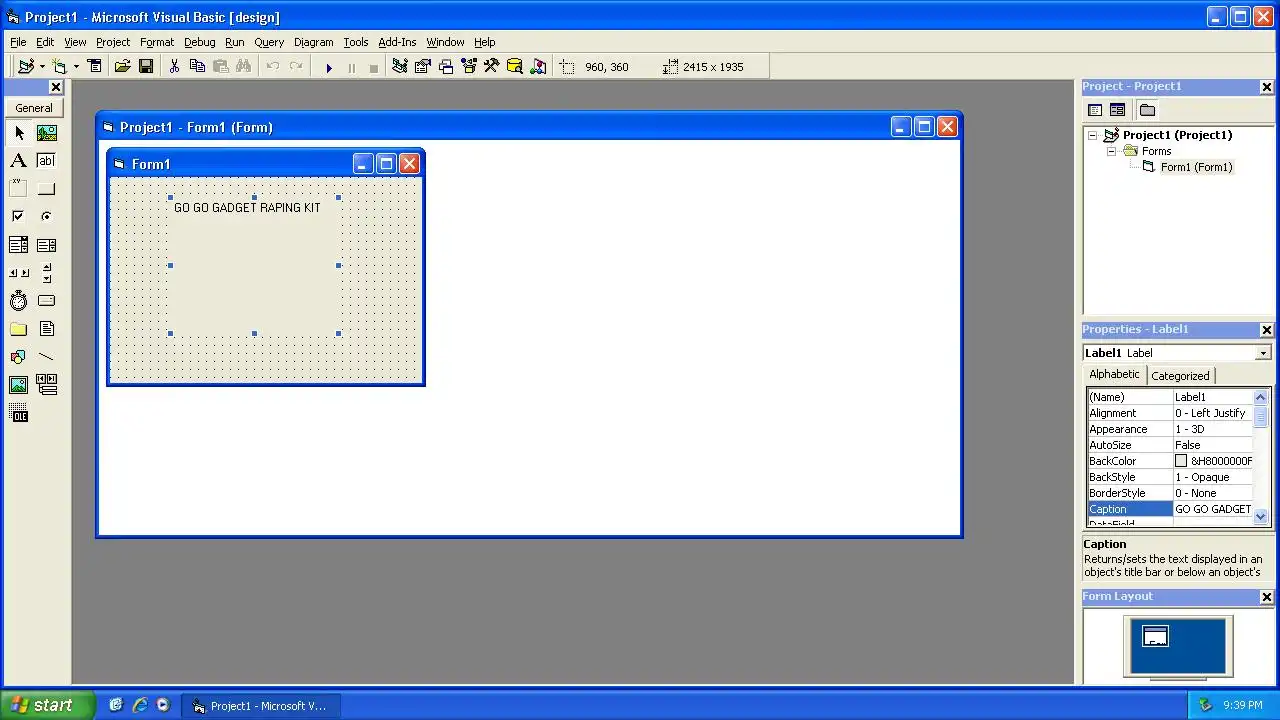
Task: Select Form1 (Form1) in project tree
Action: coord(1196,167)
